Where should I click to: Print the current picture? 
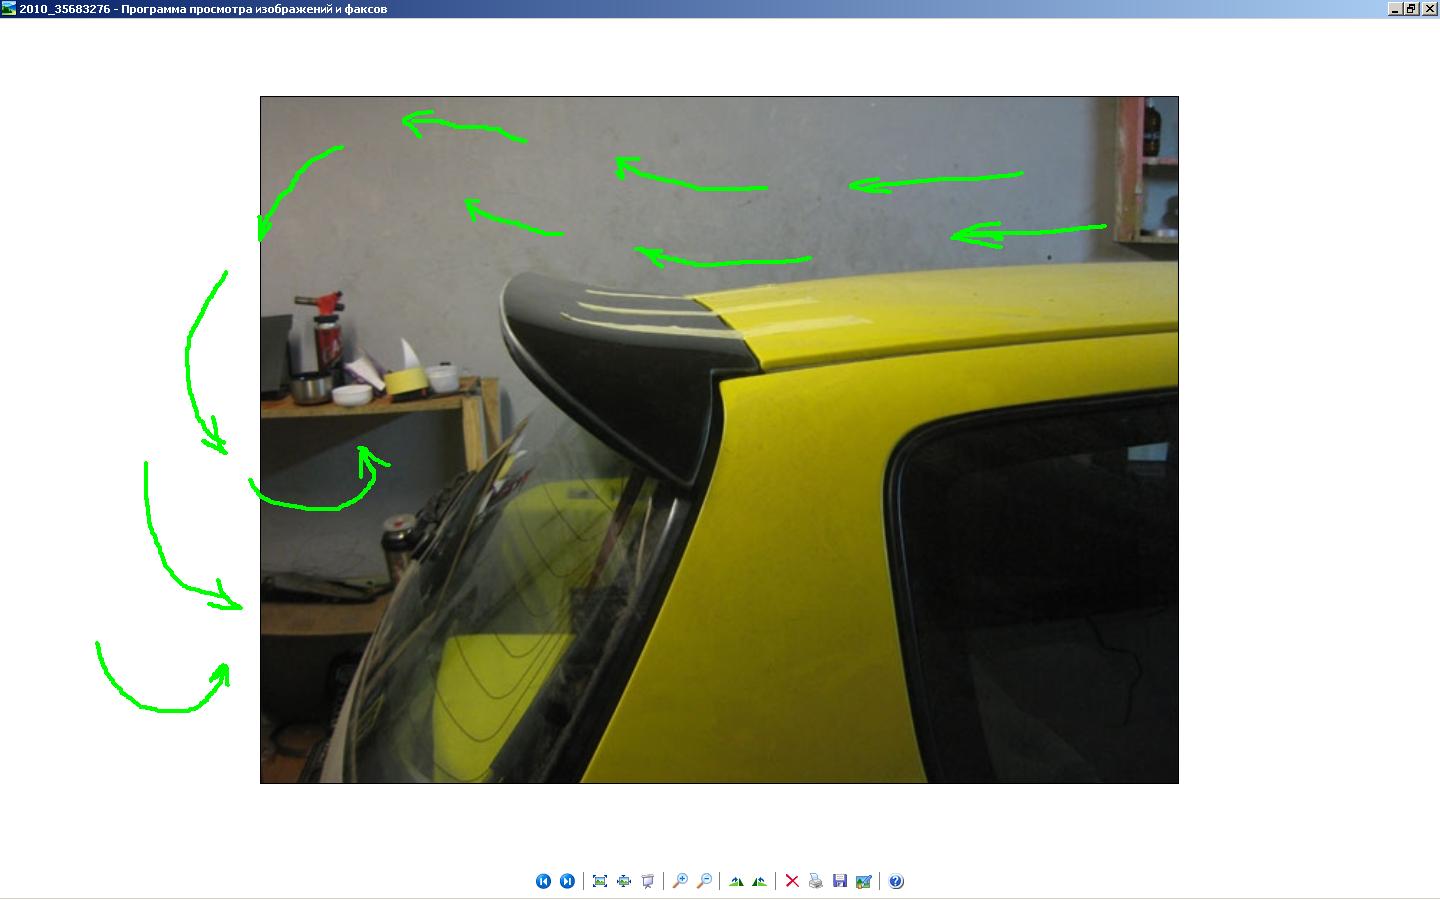pos(816,881)
